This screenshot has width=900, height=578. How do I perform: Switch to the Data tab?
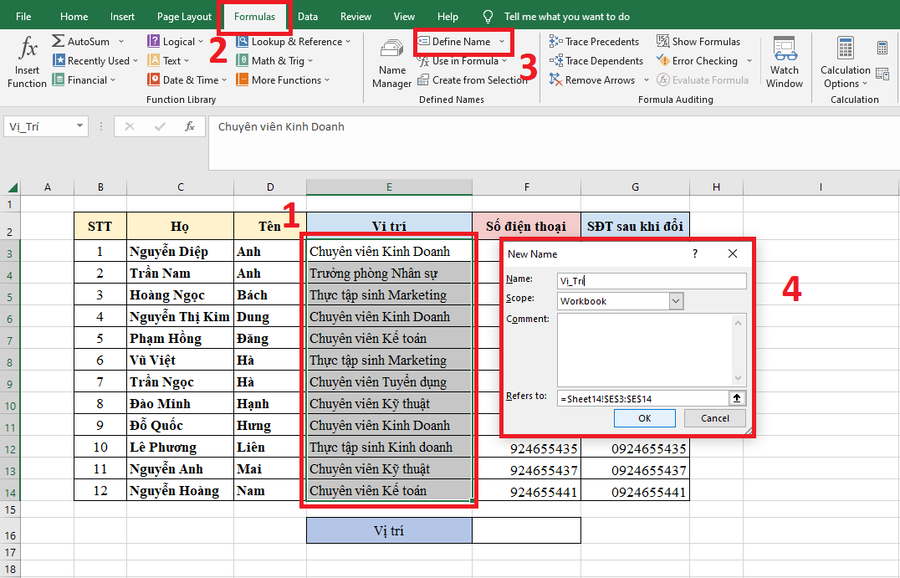pos(308,16)
